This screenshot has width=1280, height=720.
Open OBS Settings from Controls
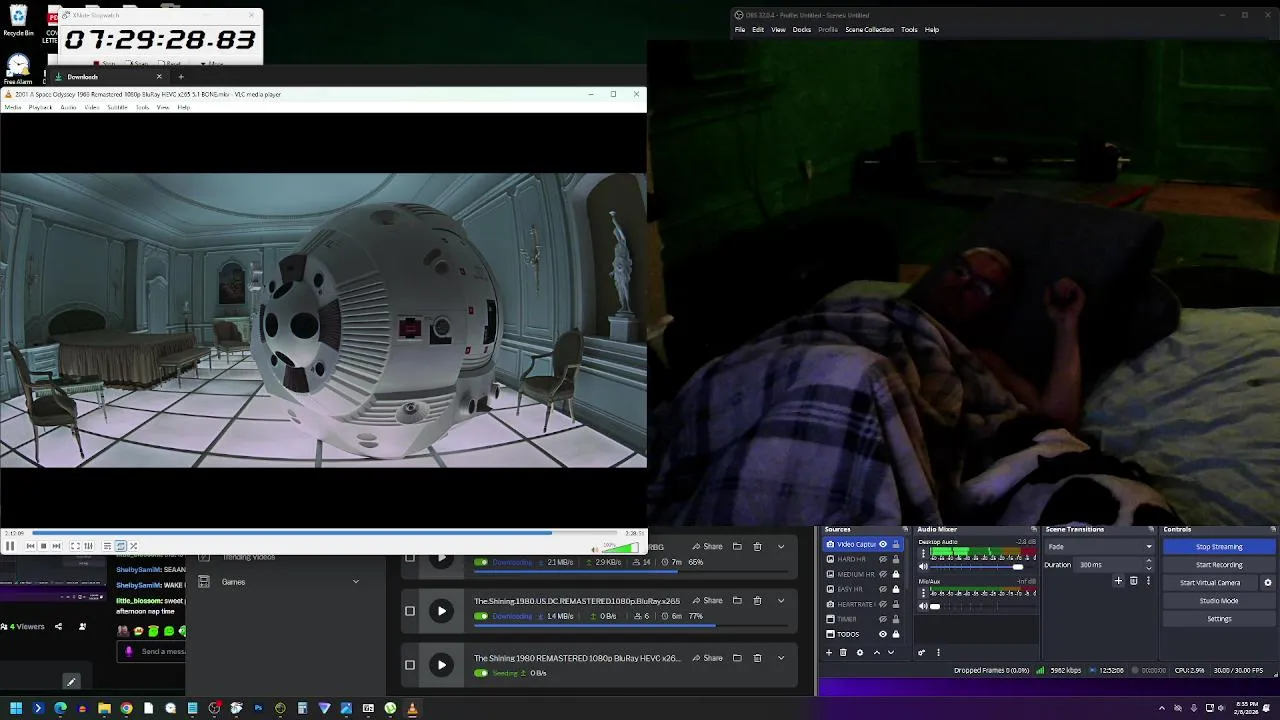pos(1219,619)
